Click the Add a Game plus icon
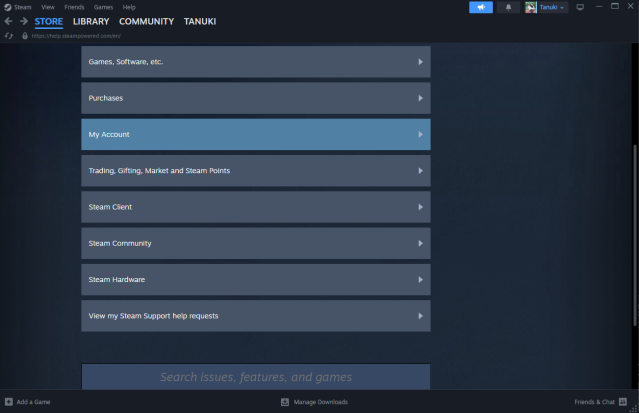Screen dimensions: 639x413 coord(9,402)
